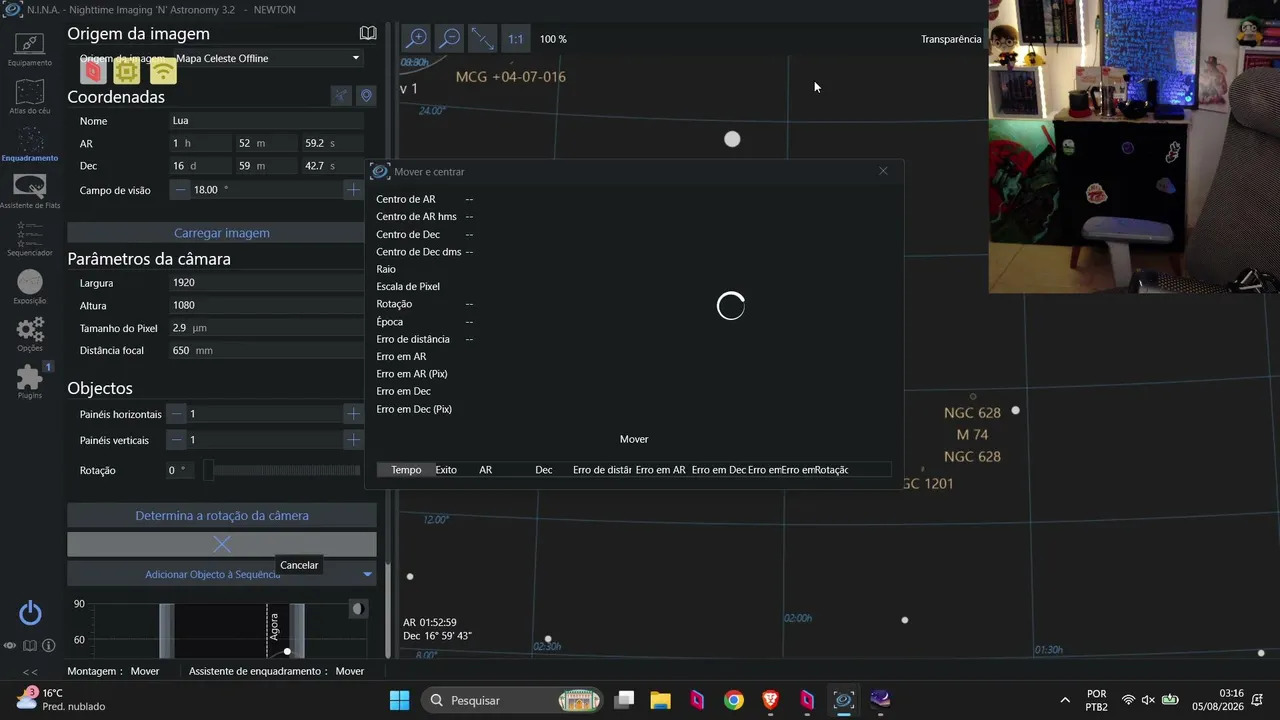Toggle the moon icon on altitude chart
This screenshot has height=720, width=1280.
click(x=357, y=608)
